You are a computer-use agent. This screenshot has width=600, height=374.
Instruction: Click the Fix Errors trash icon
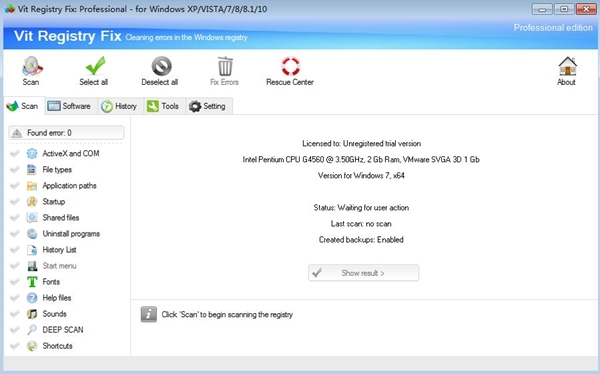pos(225,66)
